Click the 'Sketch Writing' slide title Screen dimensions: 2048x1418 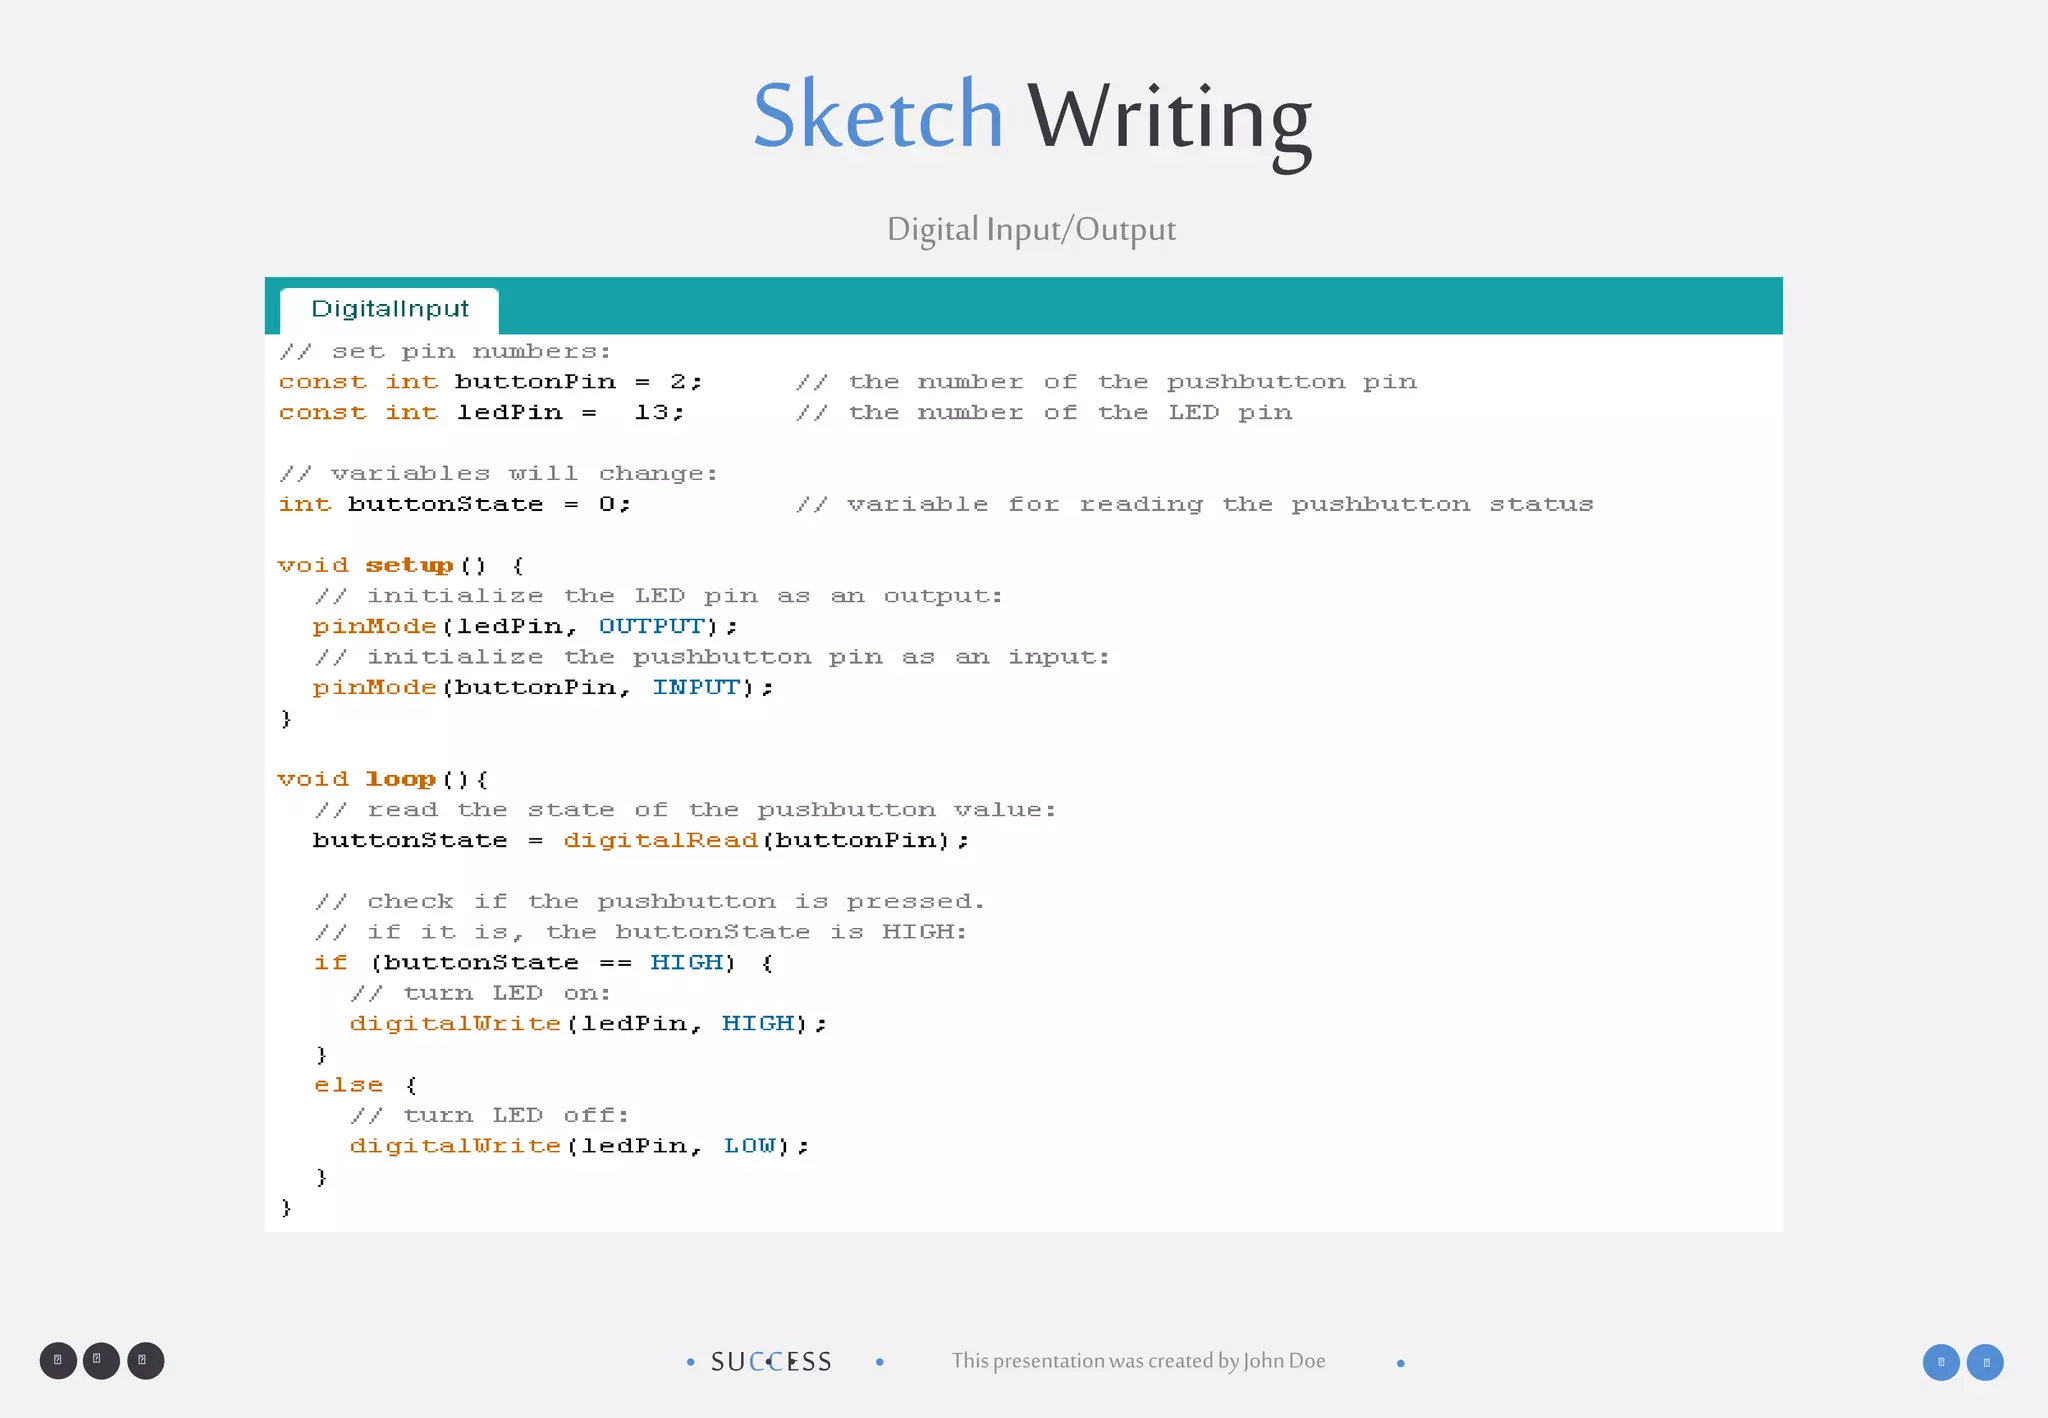click(x=1031, y=117)
